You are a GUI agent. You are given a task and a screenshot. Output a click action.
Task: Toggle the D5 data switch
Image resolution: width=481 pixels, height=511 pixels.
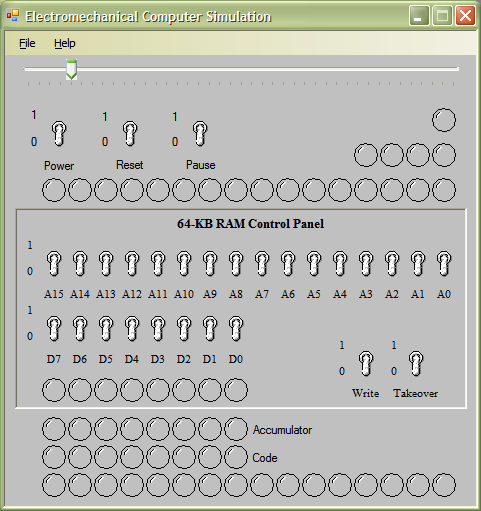tap(106, 328)
